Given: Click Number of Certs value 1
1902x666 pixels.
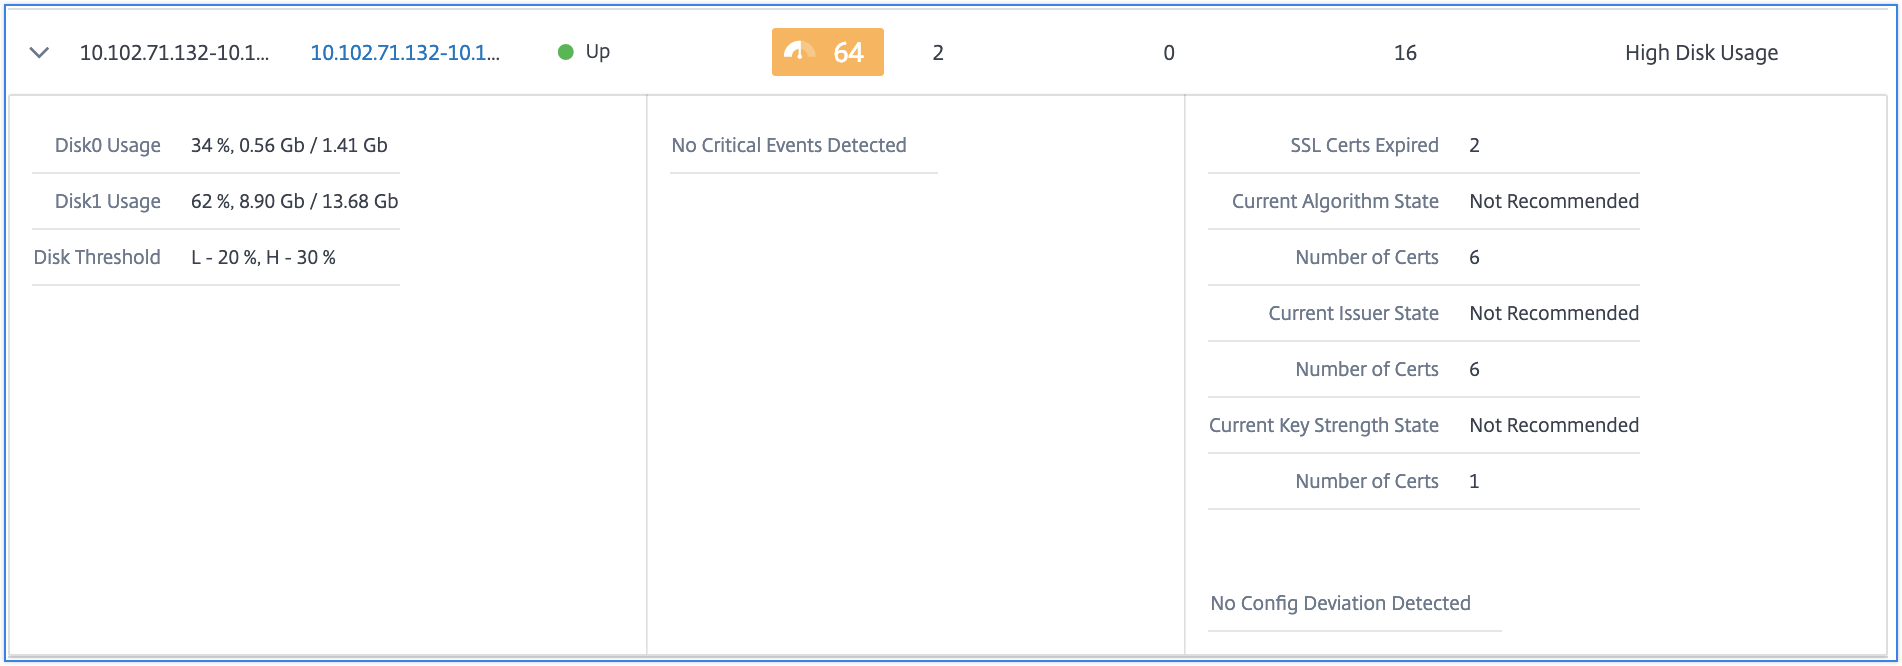Looking at the screenshot, I should click(1474, 481).
